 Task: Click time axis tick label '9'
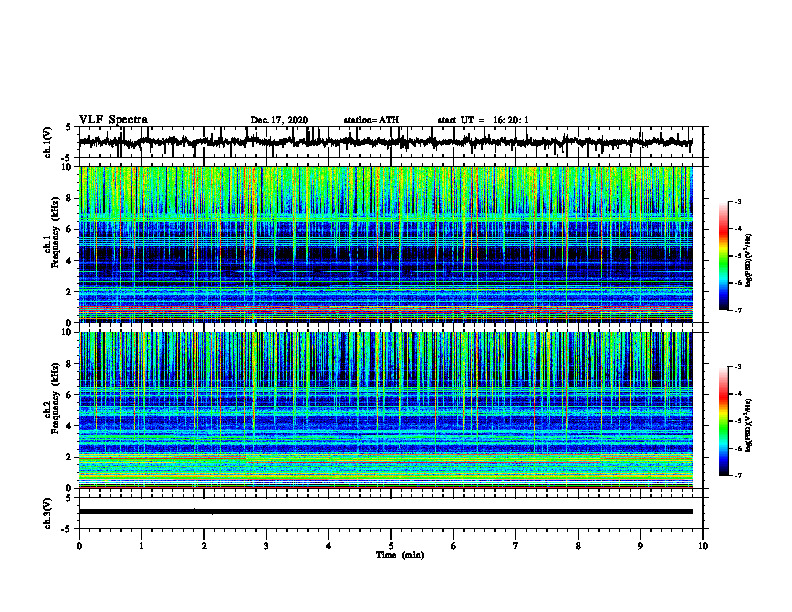(x=640, y=546)
